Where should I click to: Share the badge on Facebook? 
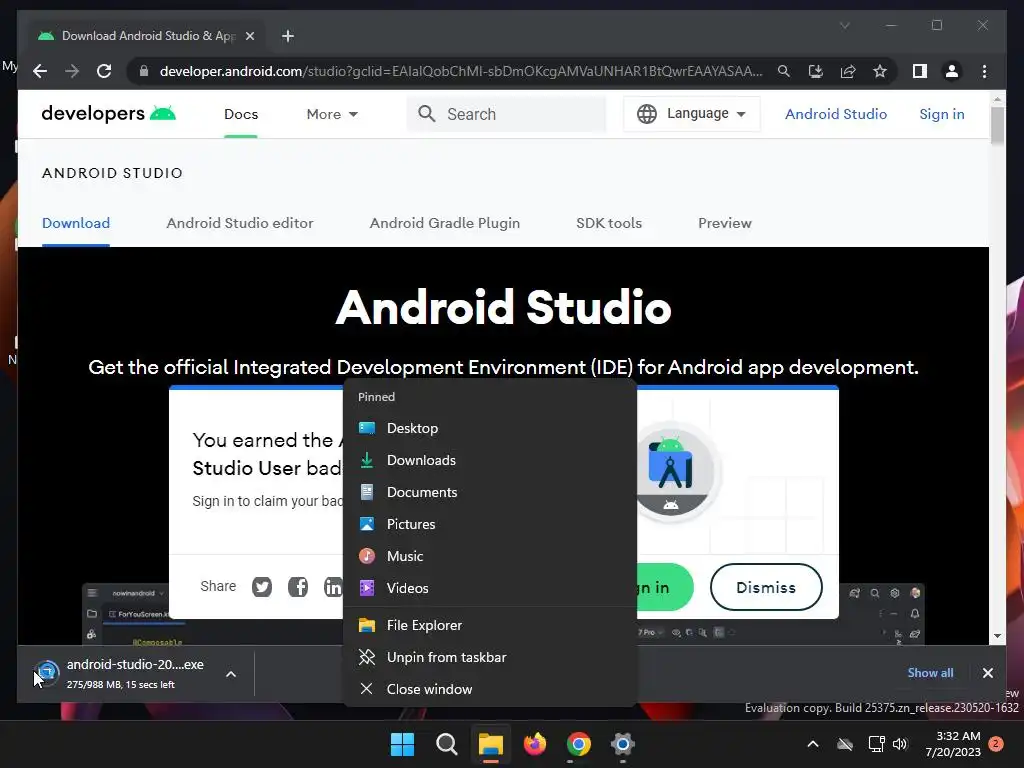click(298, 586)
